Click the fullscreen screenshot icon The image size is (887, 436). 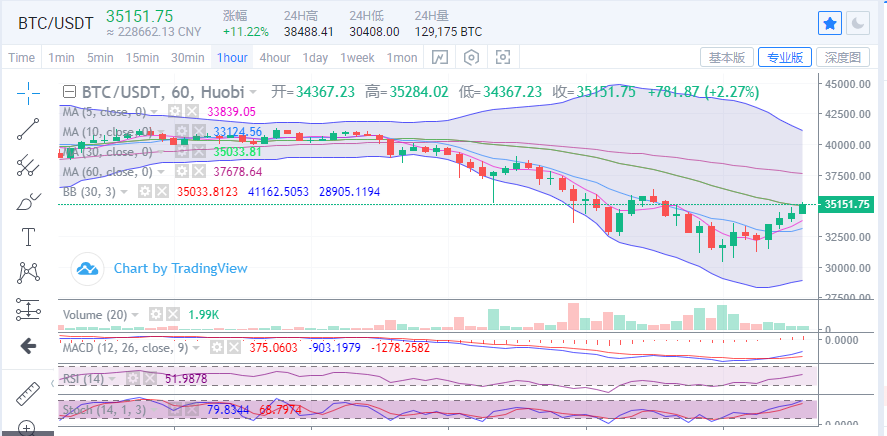click(503, 57)
